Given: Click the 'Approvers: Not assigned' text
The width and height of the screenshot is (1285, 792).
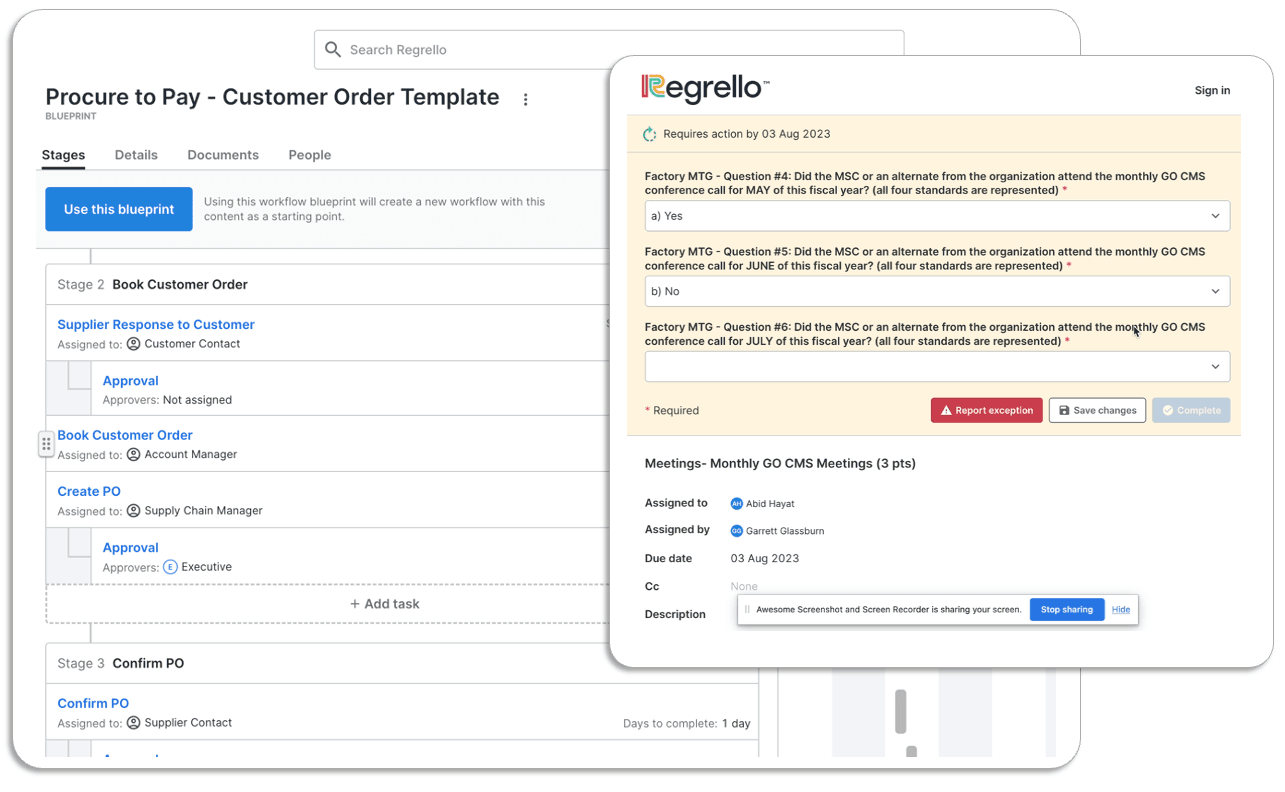Looking at the screenshot, I should pos(167,400).
